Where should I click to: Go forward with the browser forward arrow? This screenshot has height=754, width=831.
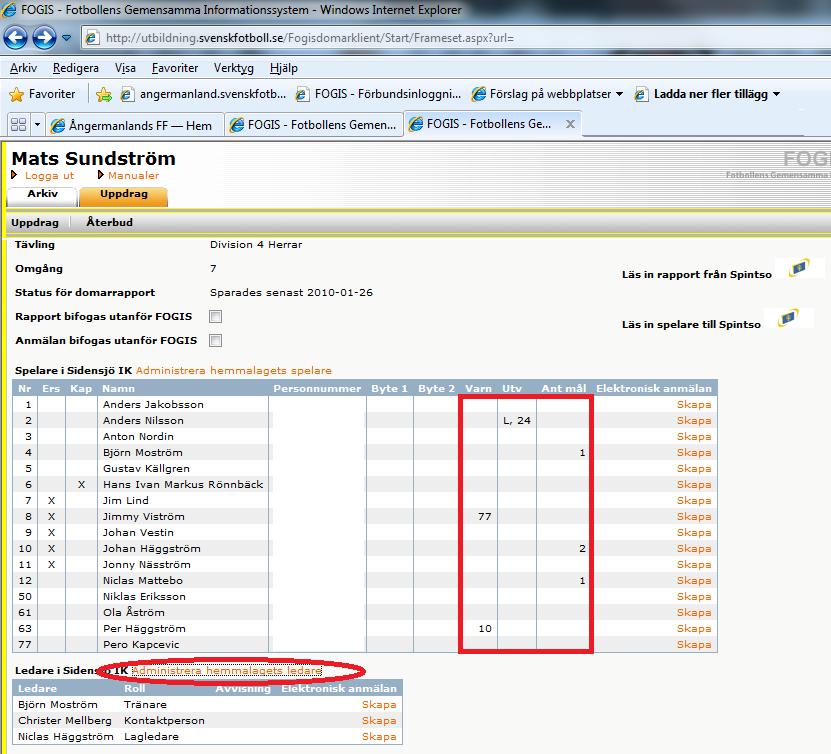pyautogui.click(x=44, y=38)
